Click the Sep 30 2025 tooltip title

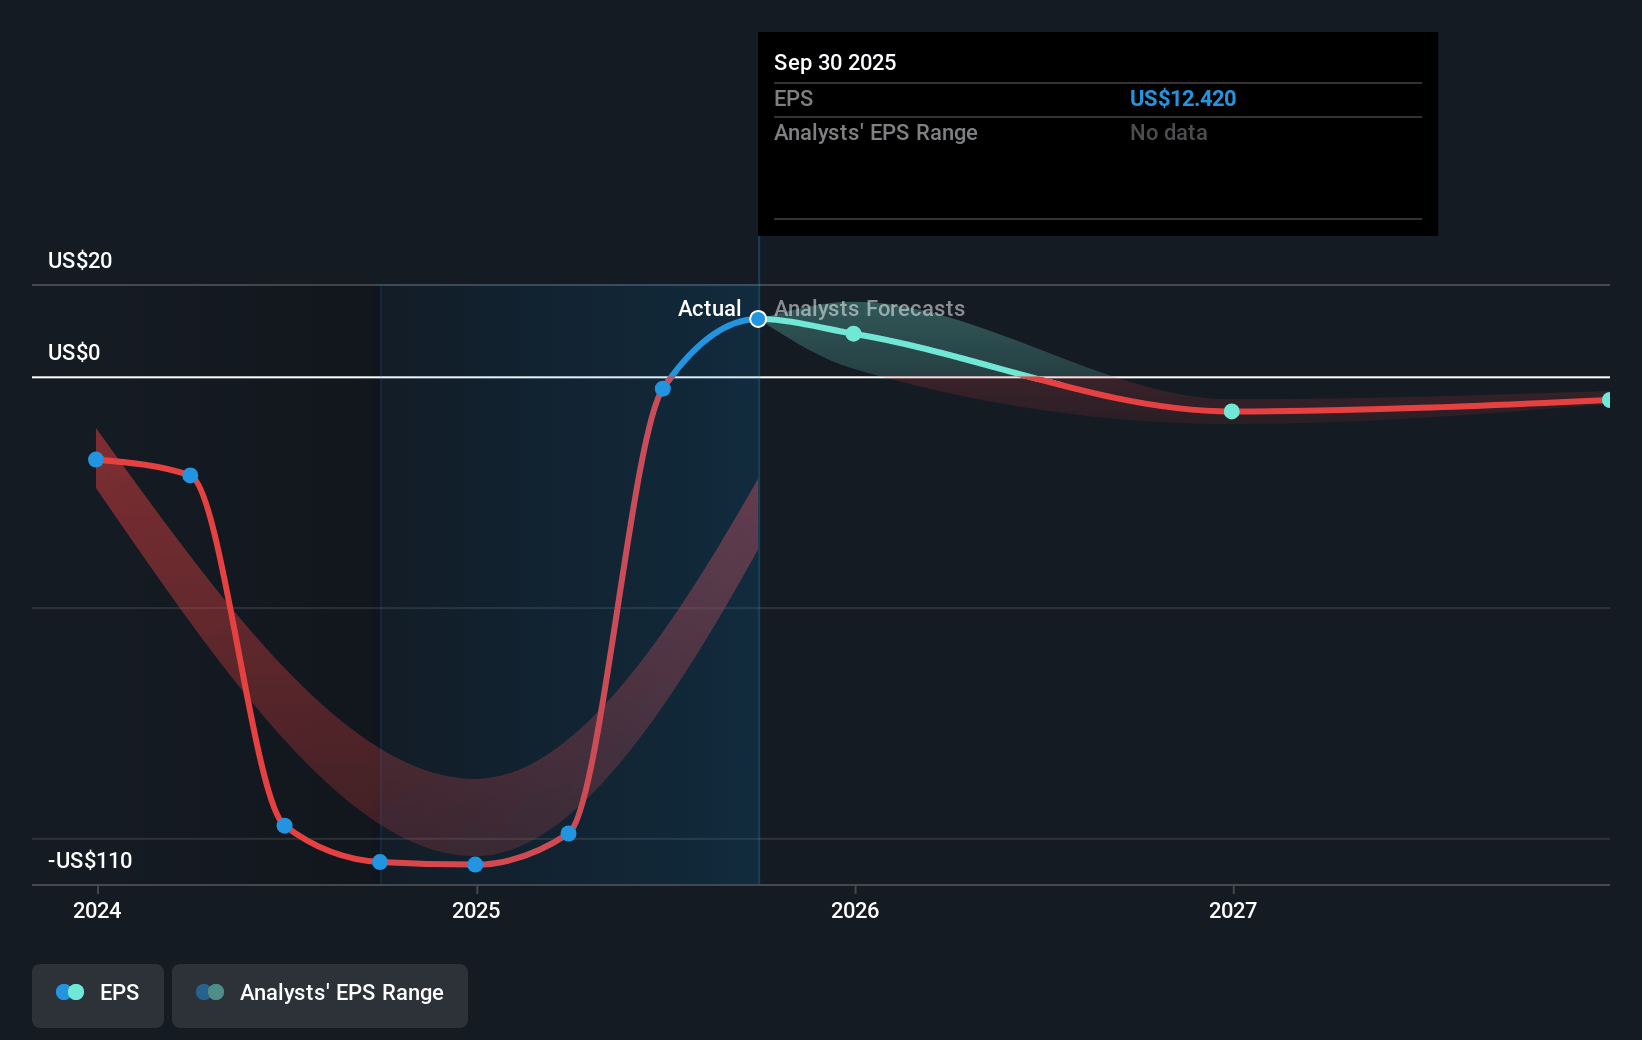coord(835,63)
